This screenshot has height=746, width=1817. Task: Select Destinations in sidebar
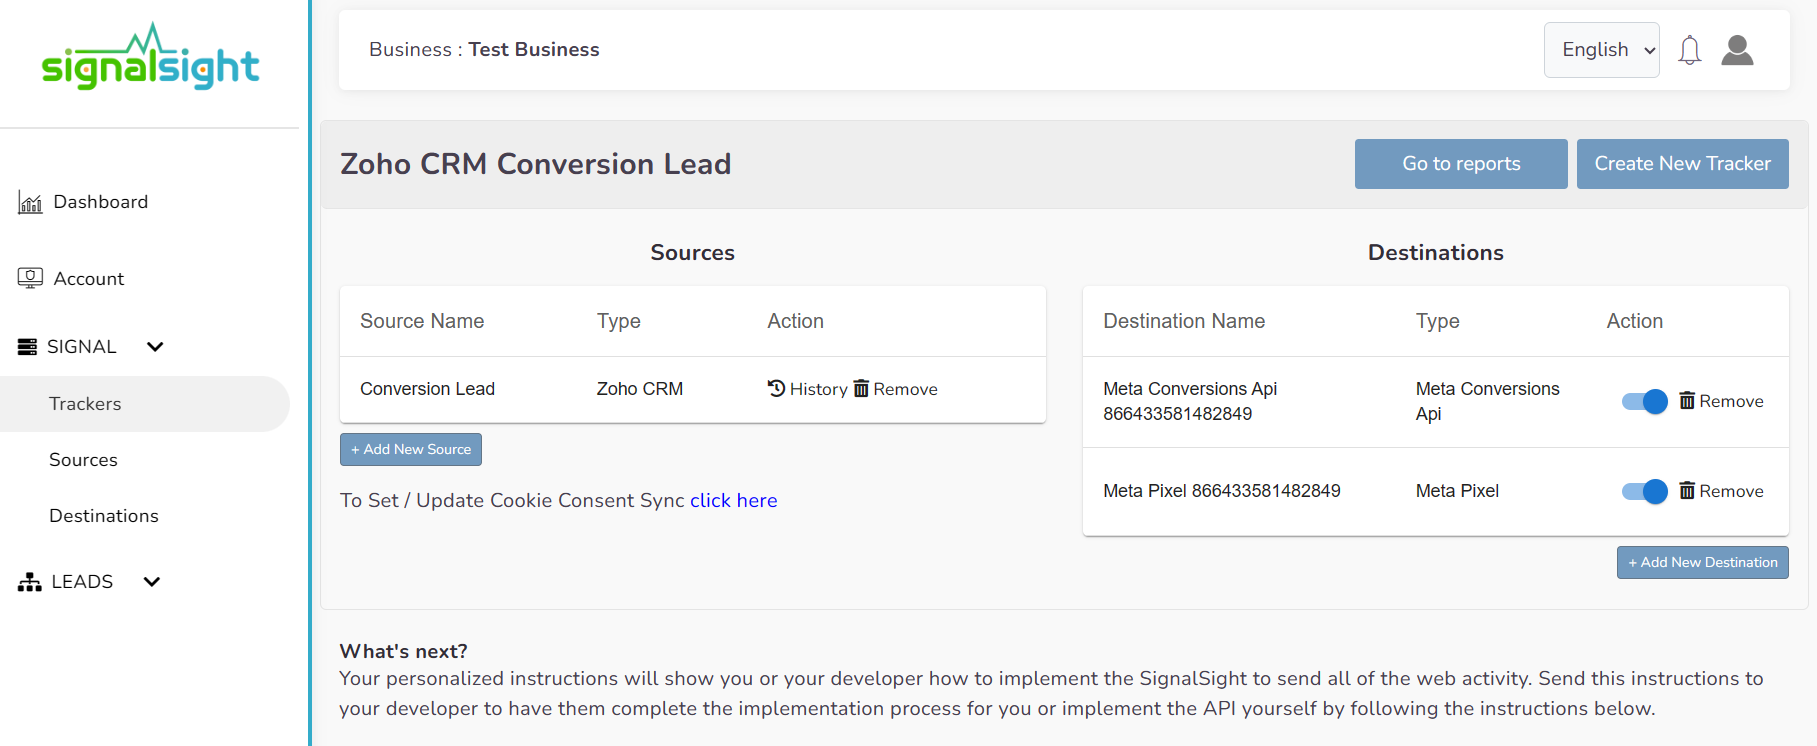click(x=104, y=516)
